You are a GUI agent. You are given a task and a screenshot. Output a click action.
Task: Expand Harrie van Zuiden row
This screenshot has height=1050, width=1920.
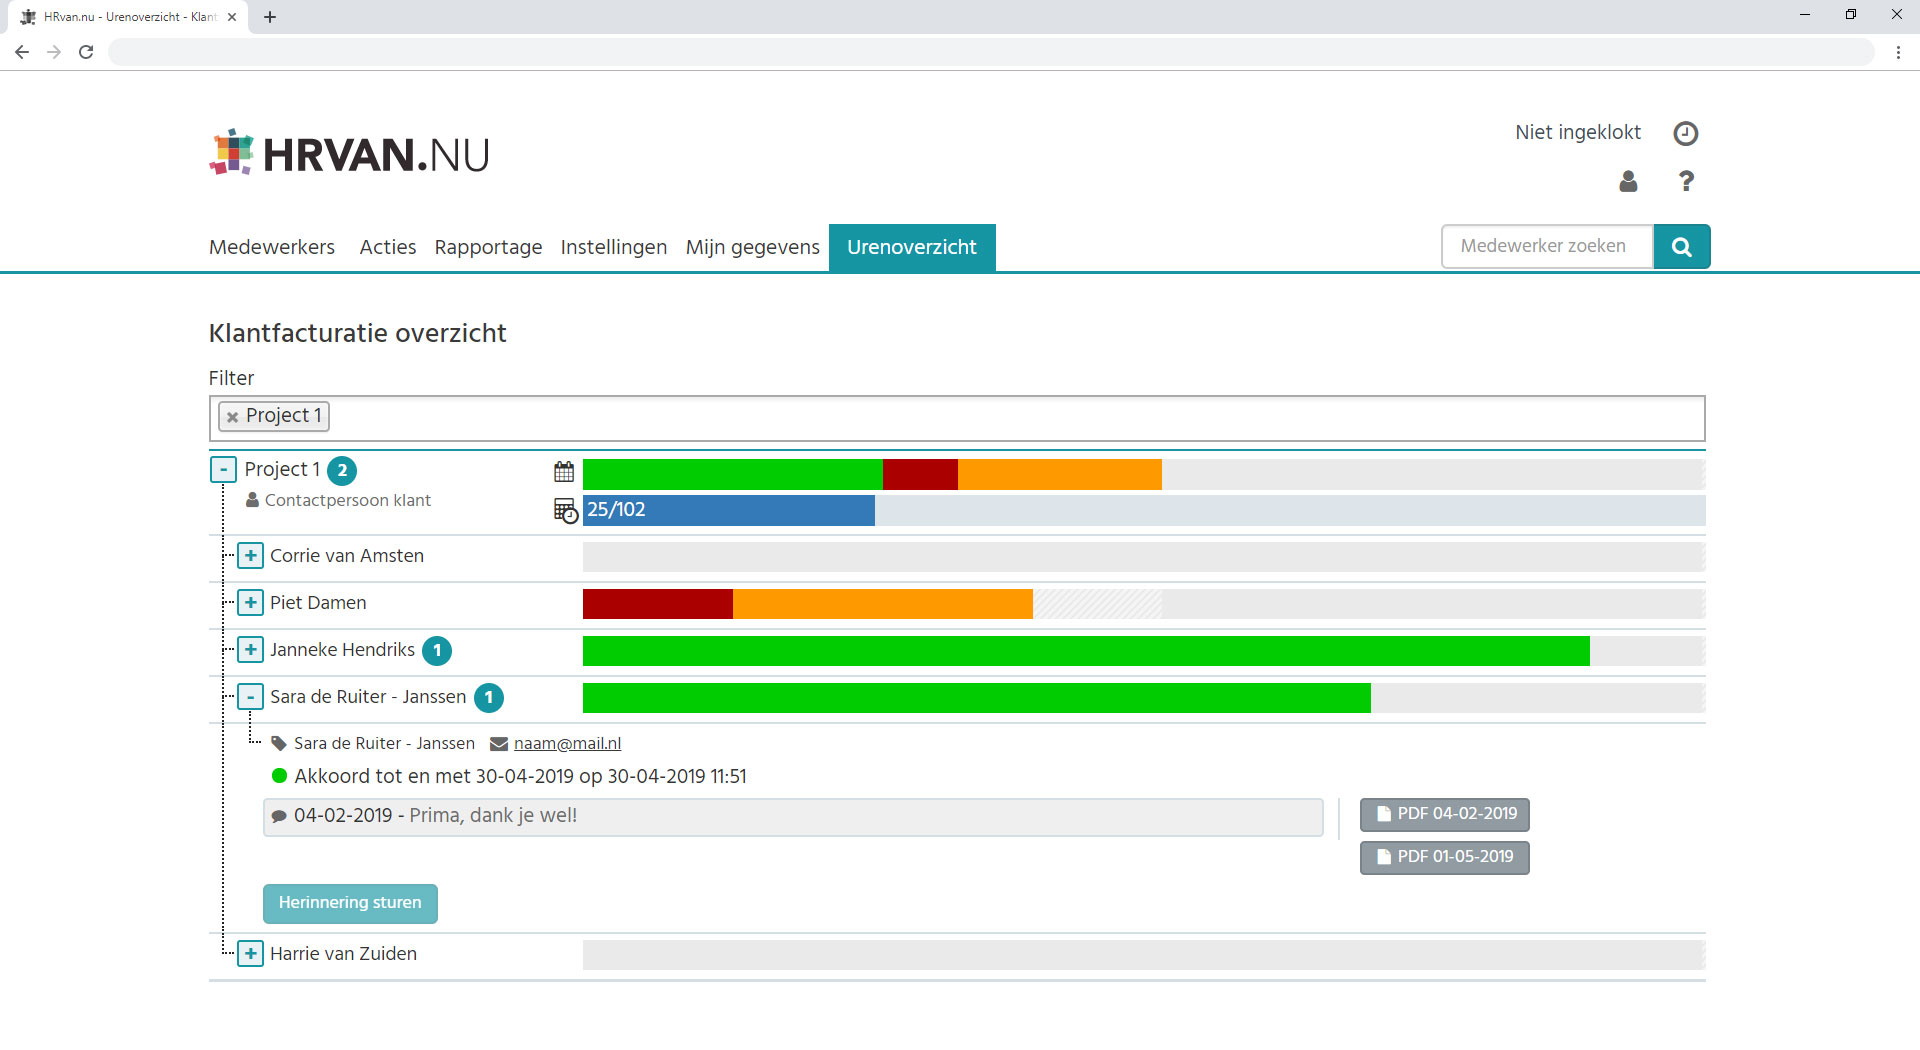point(251,954)
